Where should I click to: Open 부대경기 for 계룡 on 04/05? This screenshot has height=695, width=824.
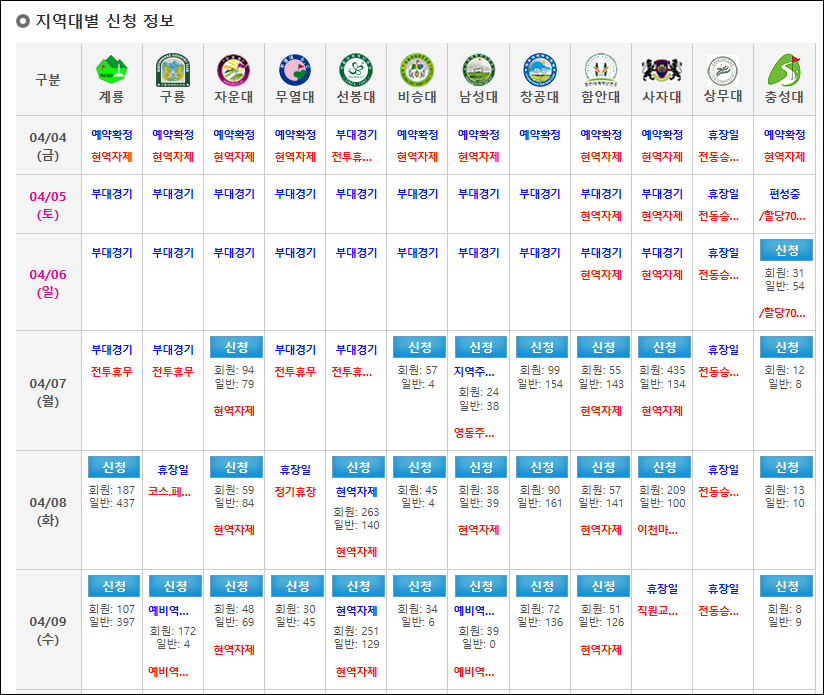[x=111, y=194]
